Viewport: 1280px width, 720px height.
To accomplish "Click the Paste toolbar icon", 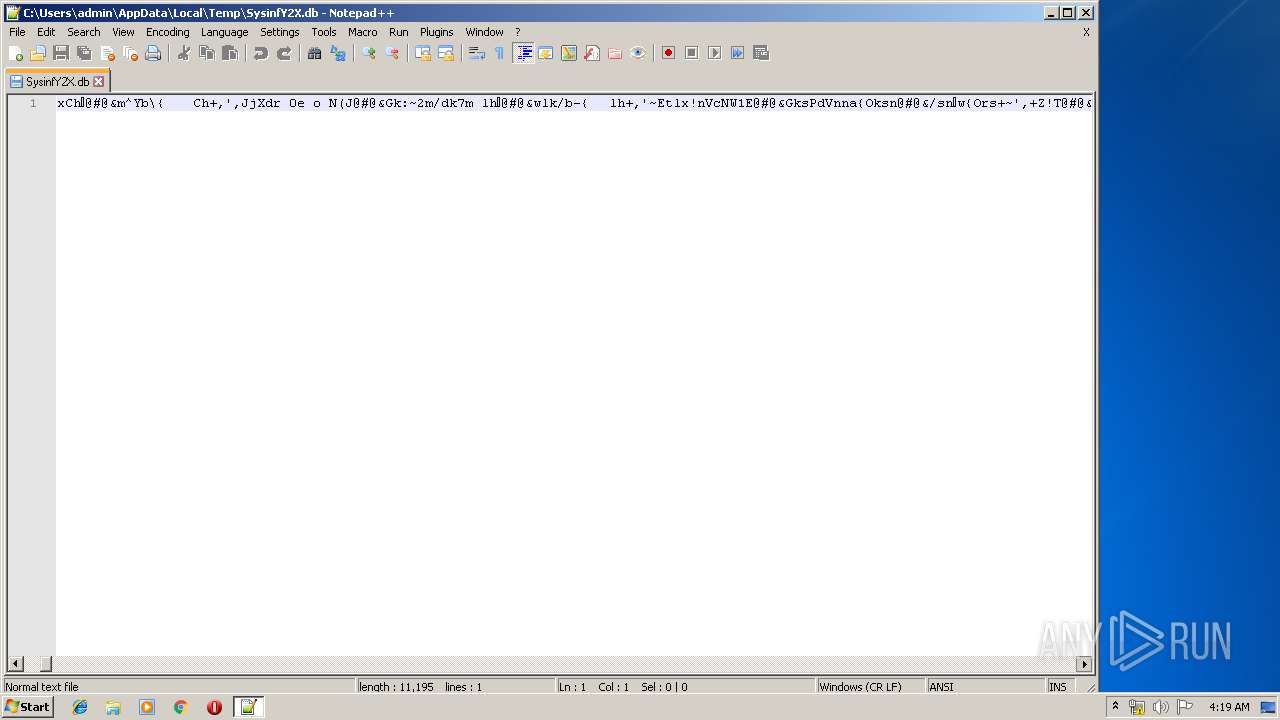I will click(x=230, y=53).
